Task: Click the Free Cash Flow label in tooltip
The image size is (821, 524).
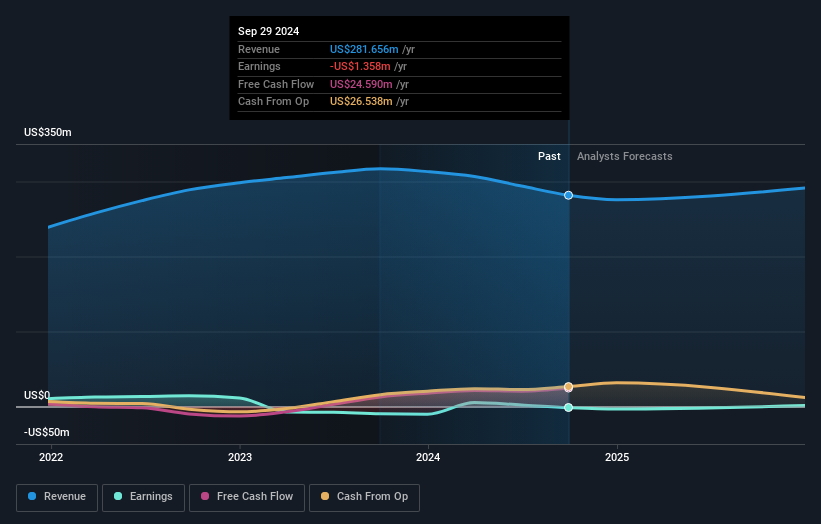Action: click(x=276, y=84)
